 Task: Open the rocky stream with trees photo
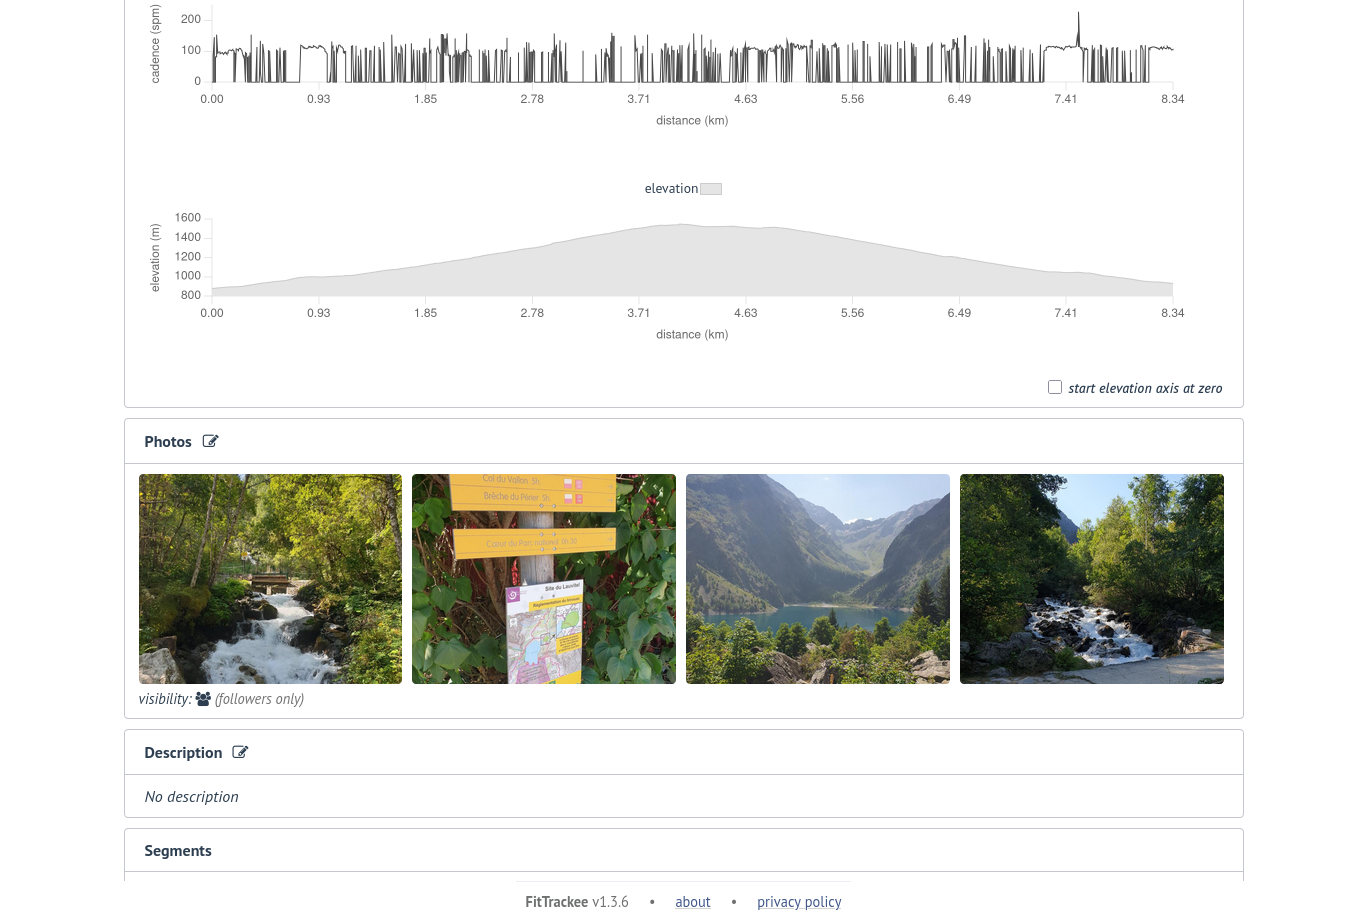1092,579
